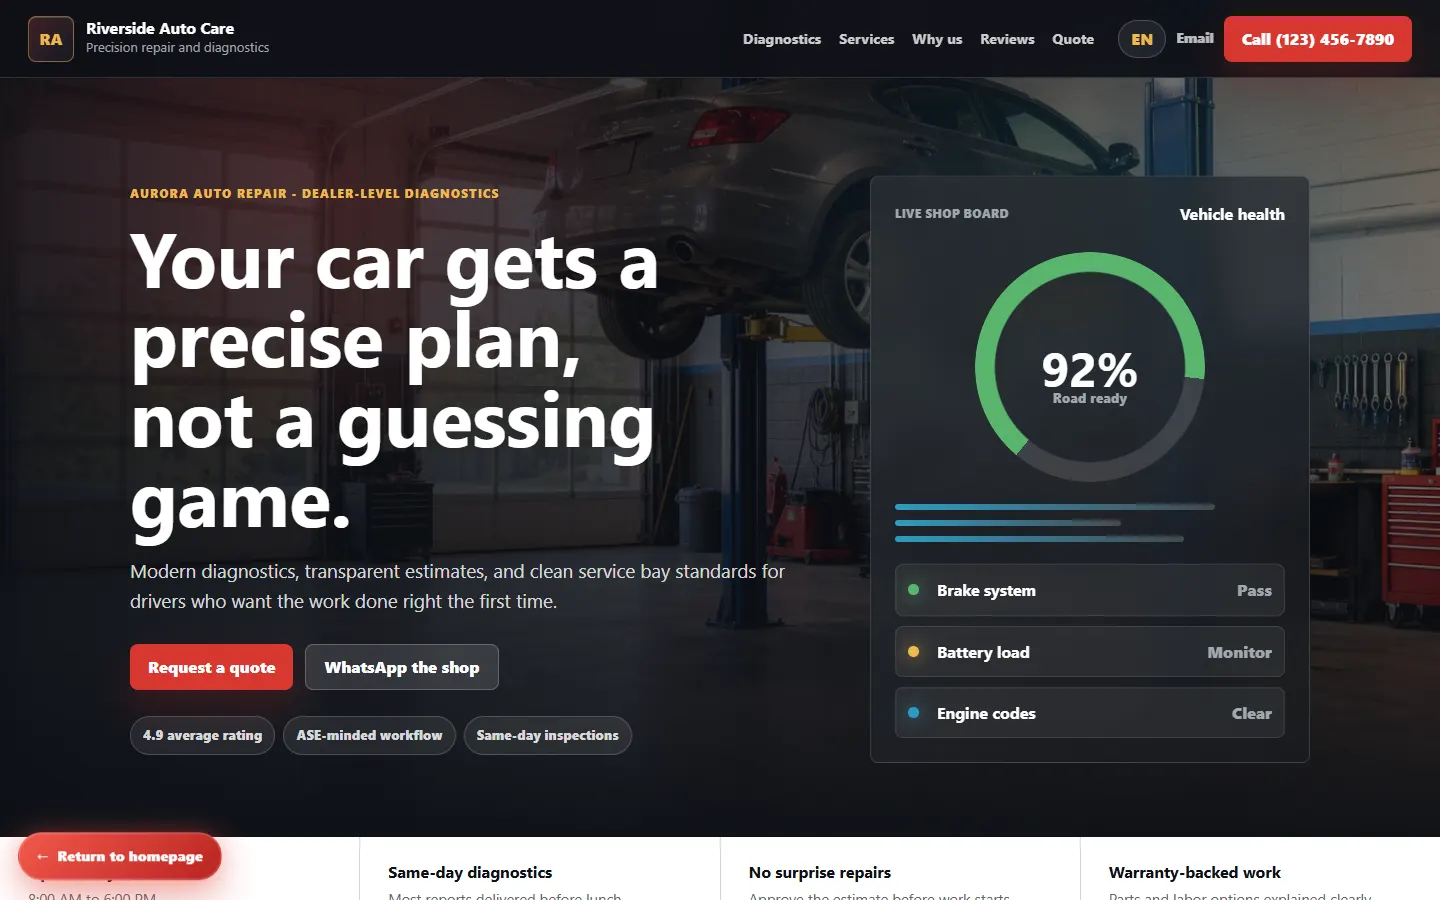Select the Engine codes row
Image resolution: width=1440 pixels, height=900 pixels.
pyautogui.click(x=1090, y=713)
